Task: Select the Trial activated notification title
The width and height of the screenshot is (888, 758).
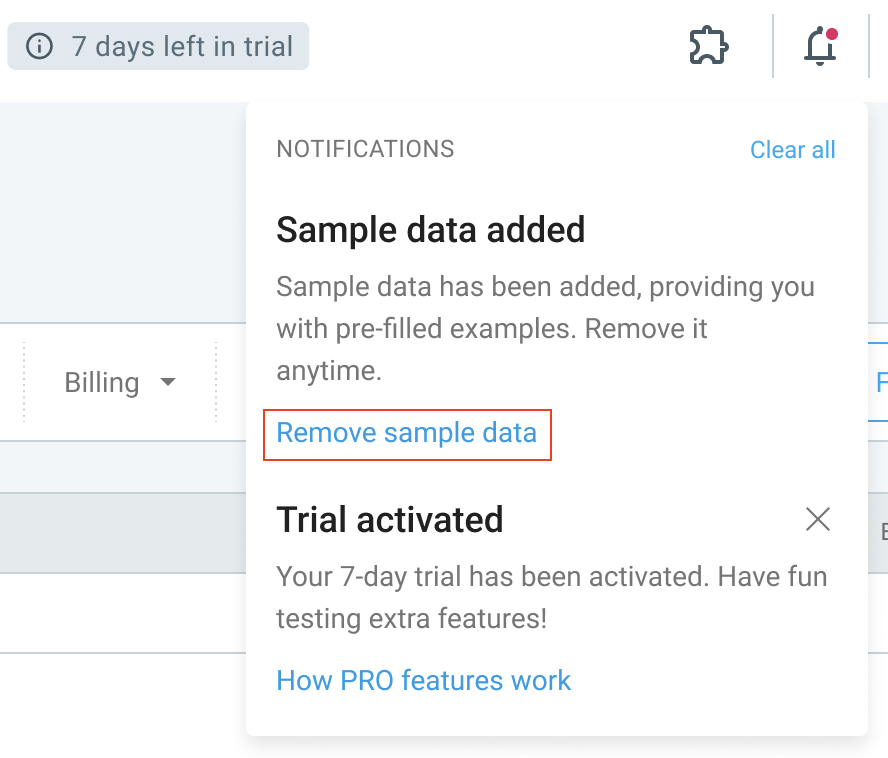Action: (390, 519)
